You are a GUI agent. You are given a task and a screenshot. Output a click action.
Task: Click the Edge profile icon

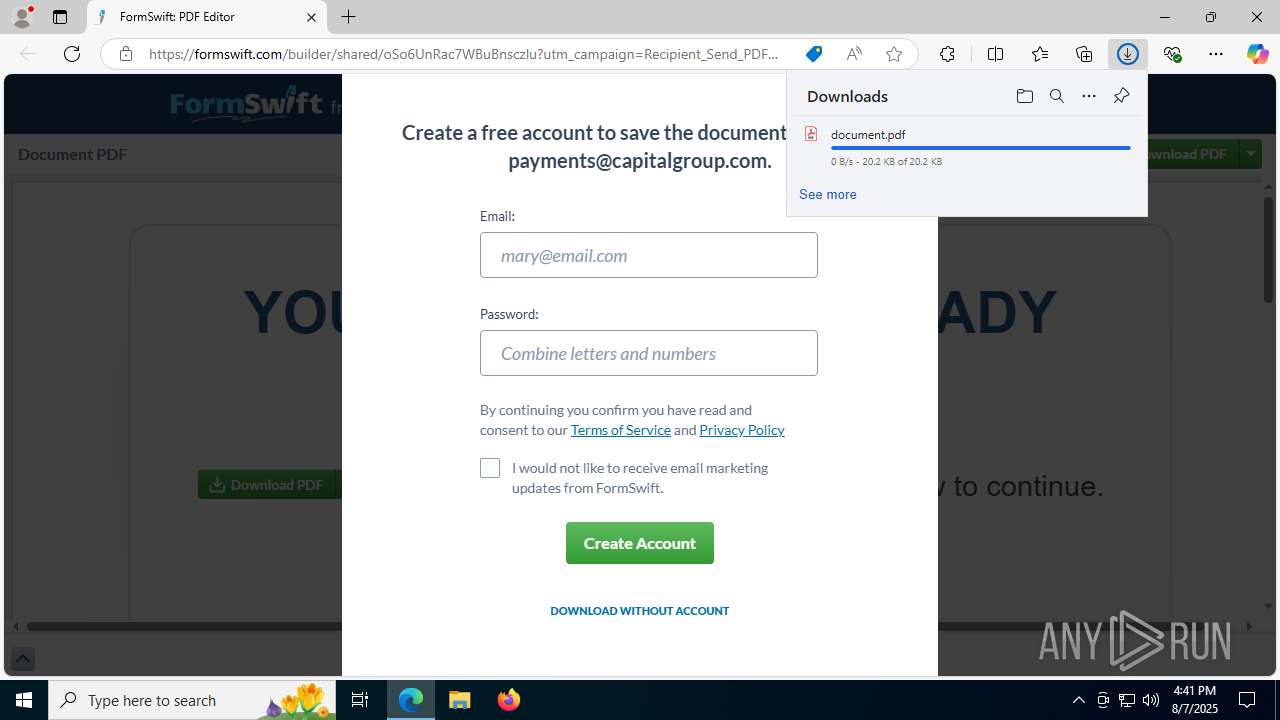pos(22,17)
